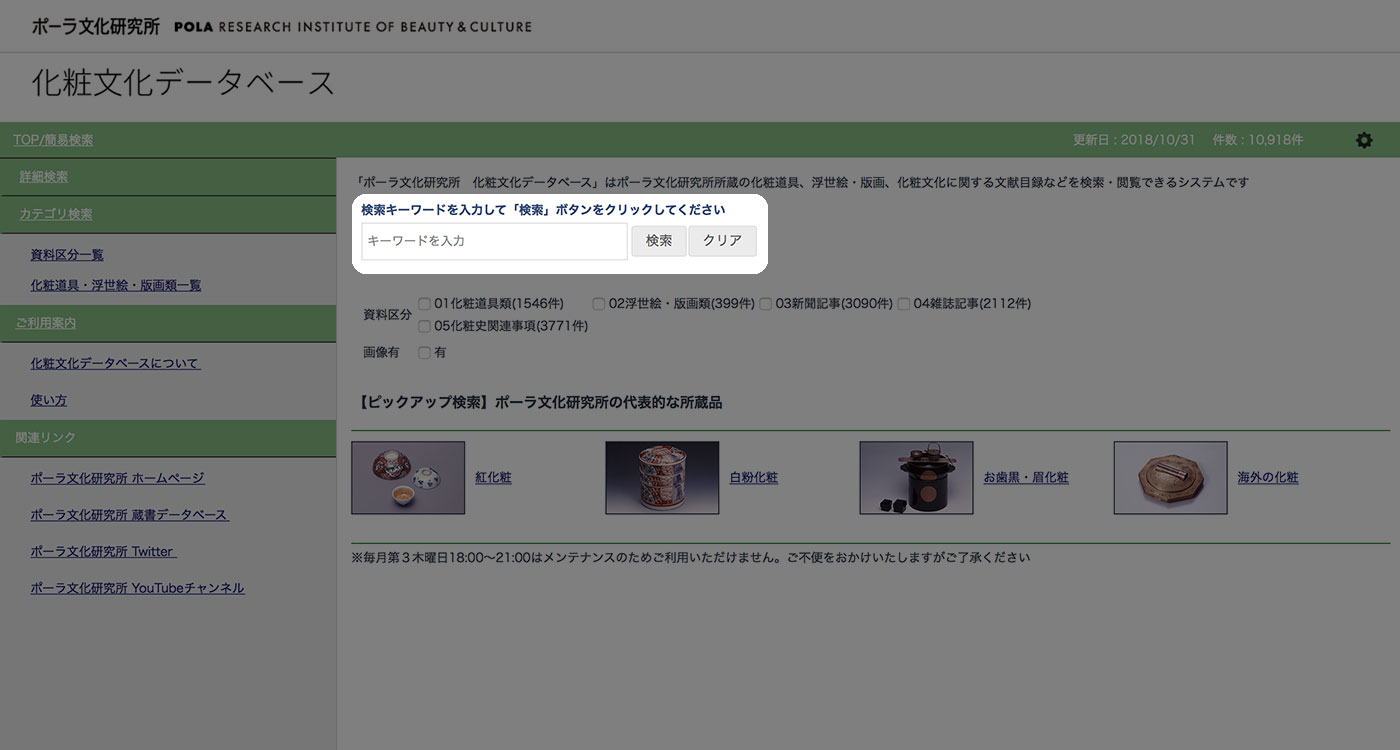Open the お歯黒・眉化粧 text link

(x=1026, y=478)
